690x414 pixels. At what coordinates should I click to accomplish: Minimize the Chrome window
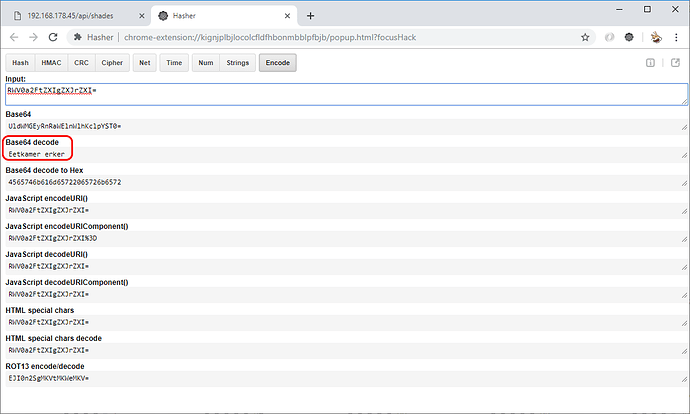[x=619, y=9]
